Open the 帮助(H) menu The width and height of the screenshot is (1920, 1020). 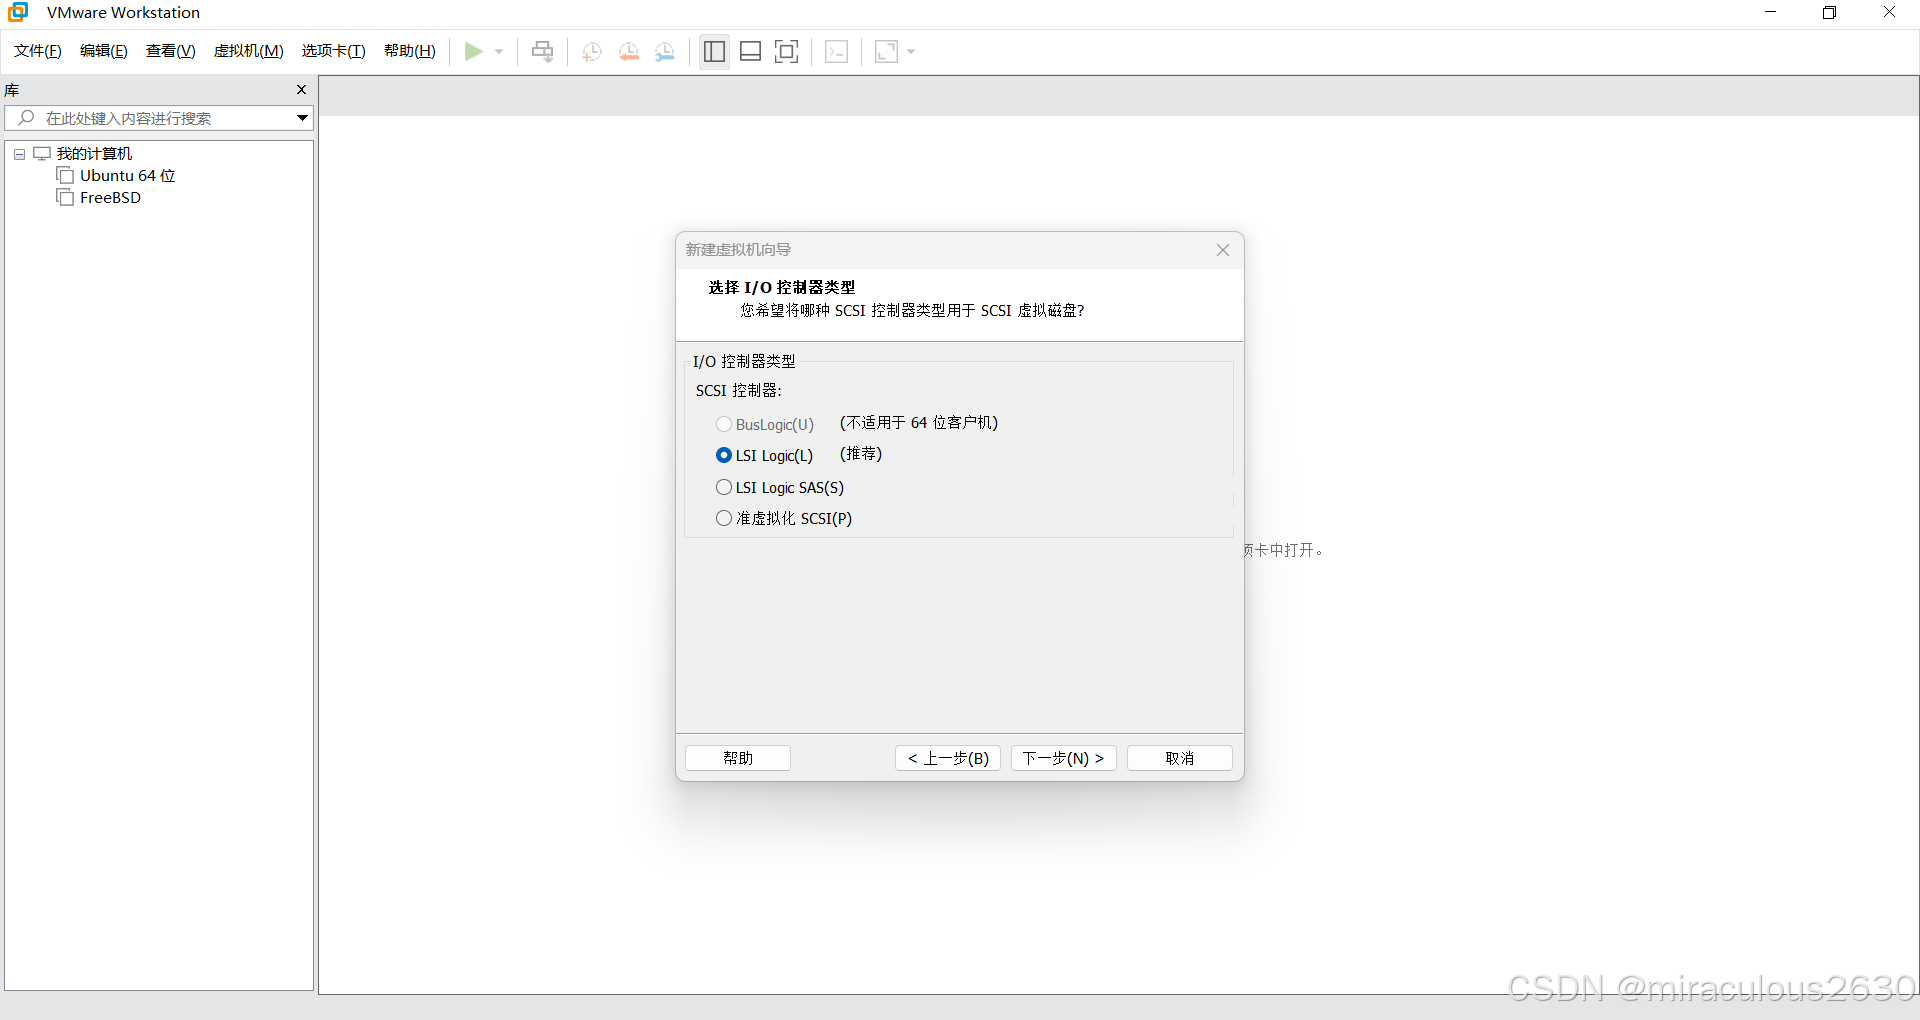[410, 51]
